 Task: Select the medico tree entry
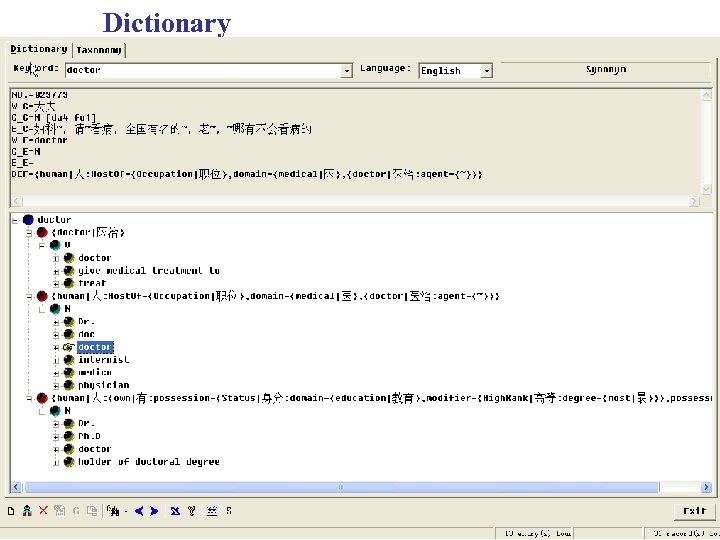point(95,372)
